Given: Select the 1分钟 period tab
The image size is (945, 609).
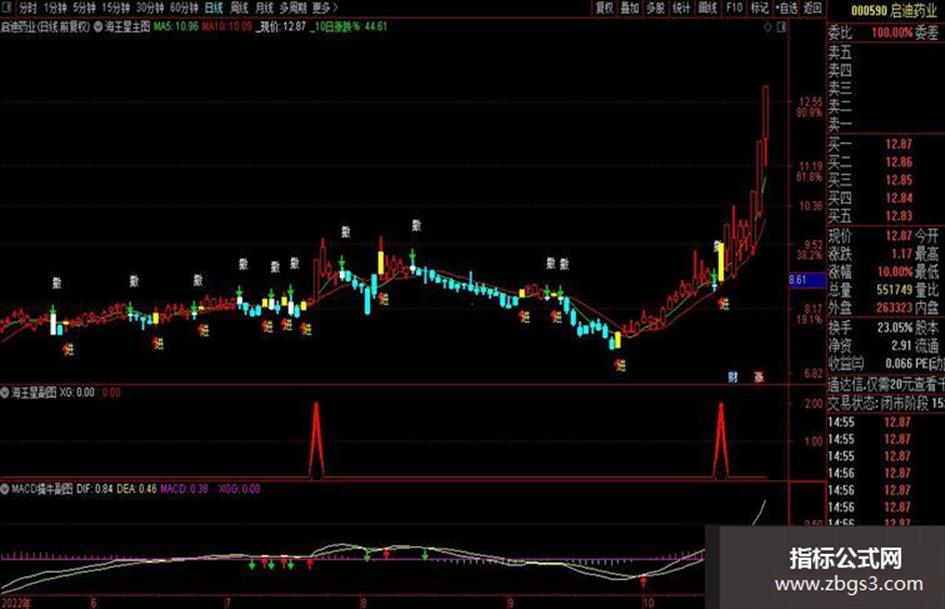Looking at the screenshot, I should 55,8.
